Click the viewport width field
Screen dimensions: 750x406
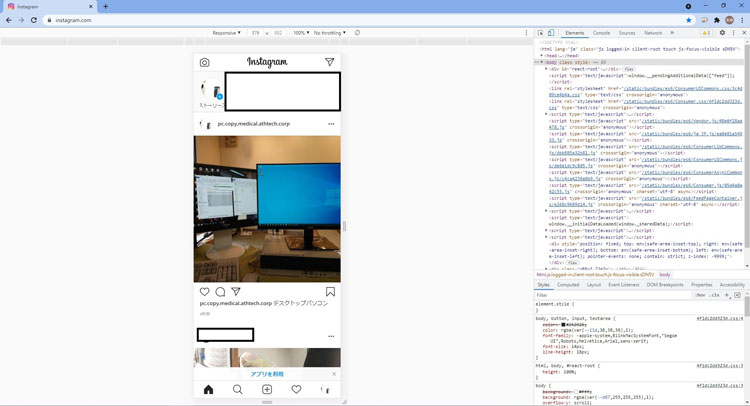(255, 33)
